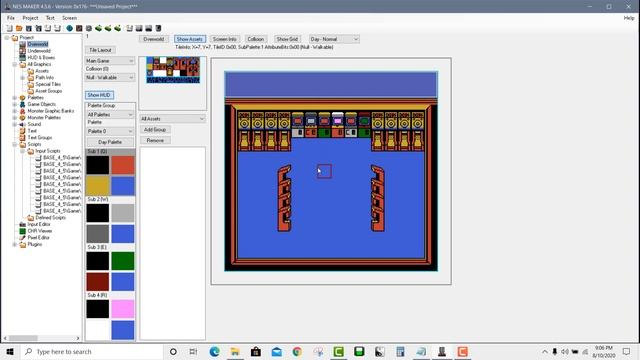Open the green CHR Viewer icon

pos(22,231)
